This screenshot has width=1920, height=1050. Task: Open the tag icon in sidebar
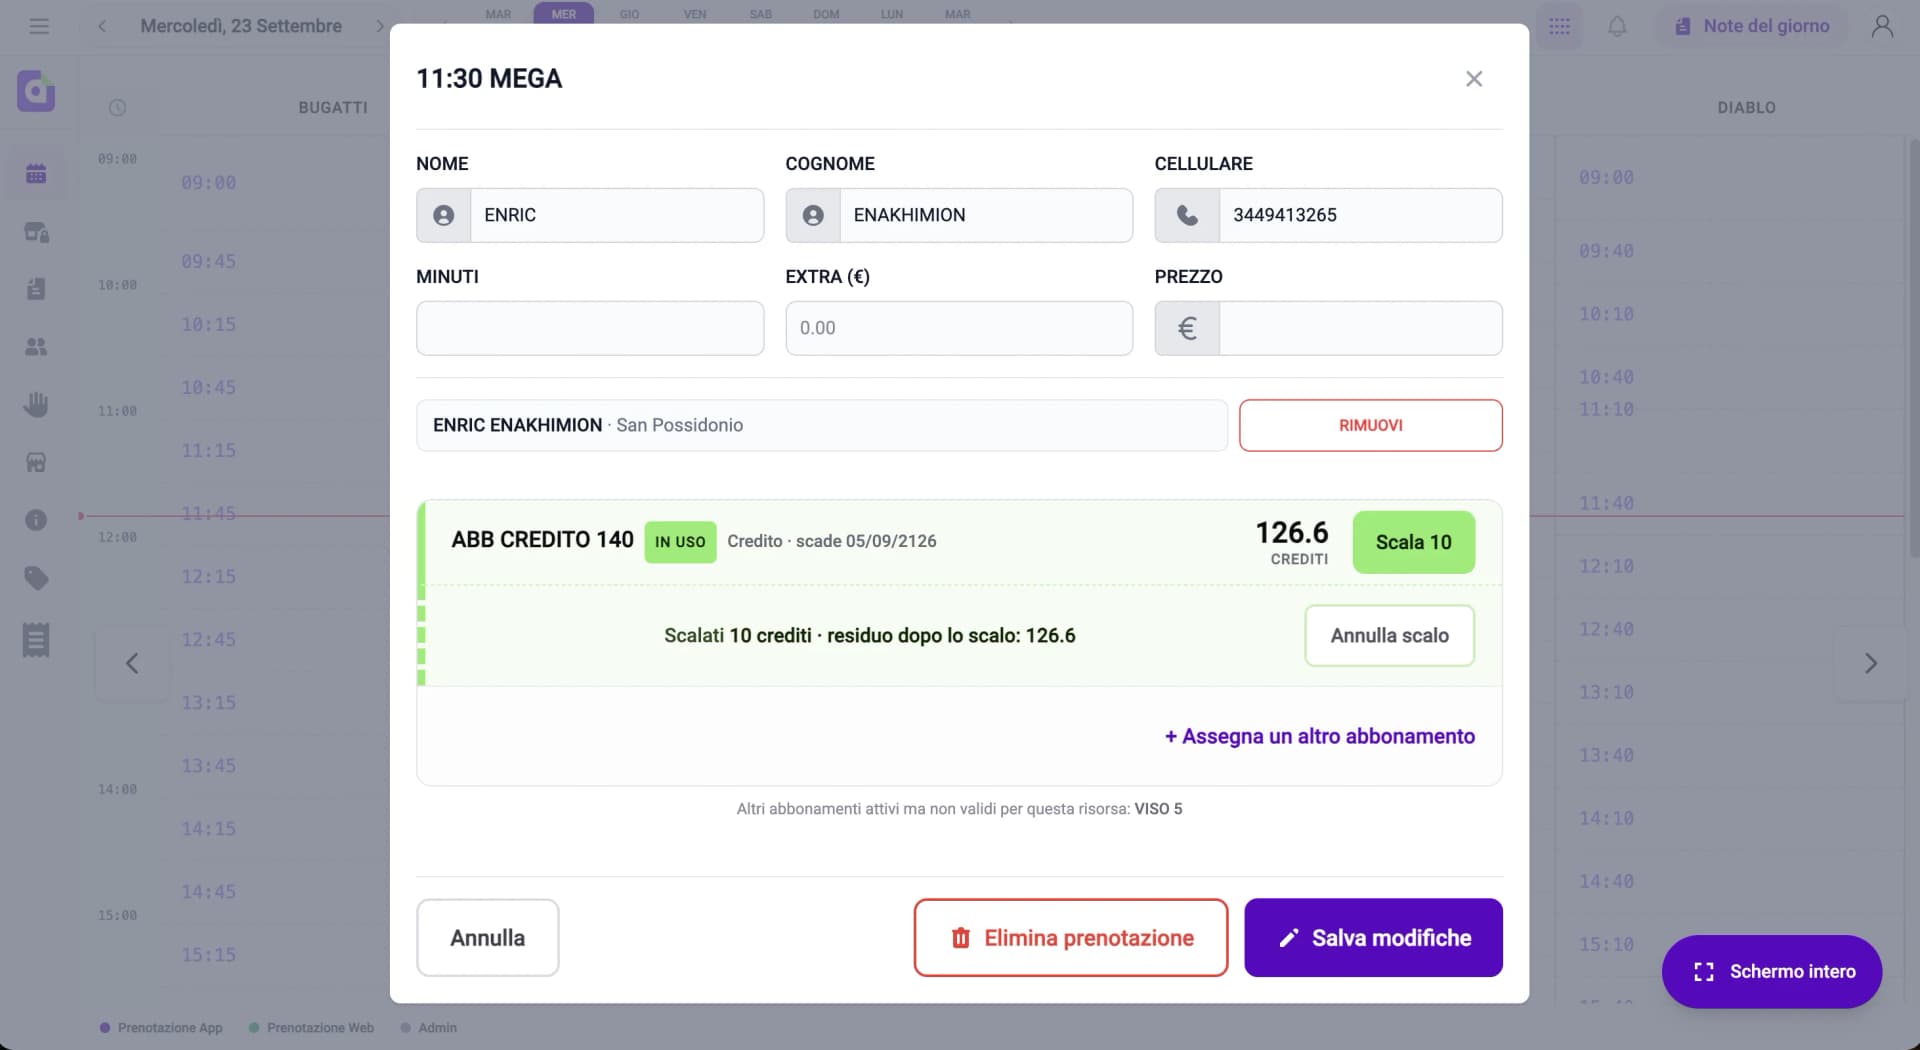[x=36, y=578]
